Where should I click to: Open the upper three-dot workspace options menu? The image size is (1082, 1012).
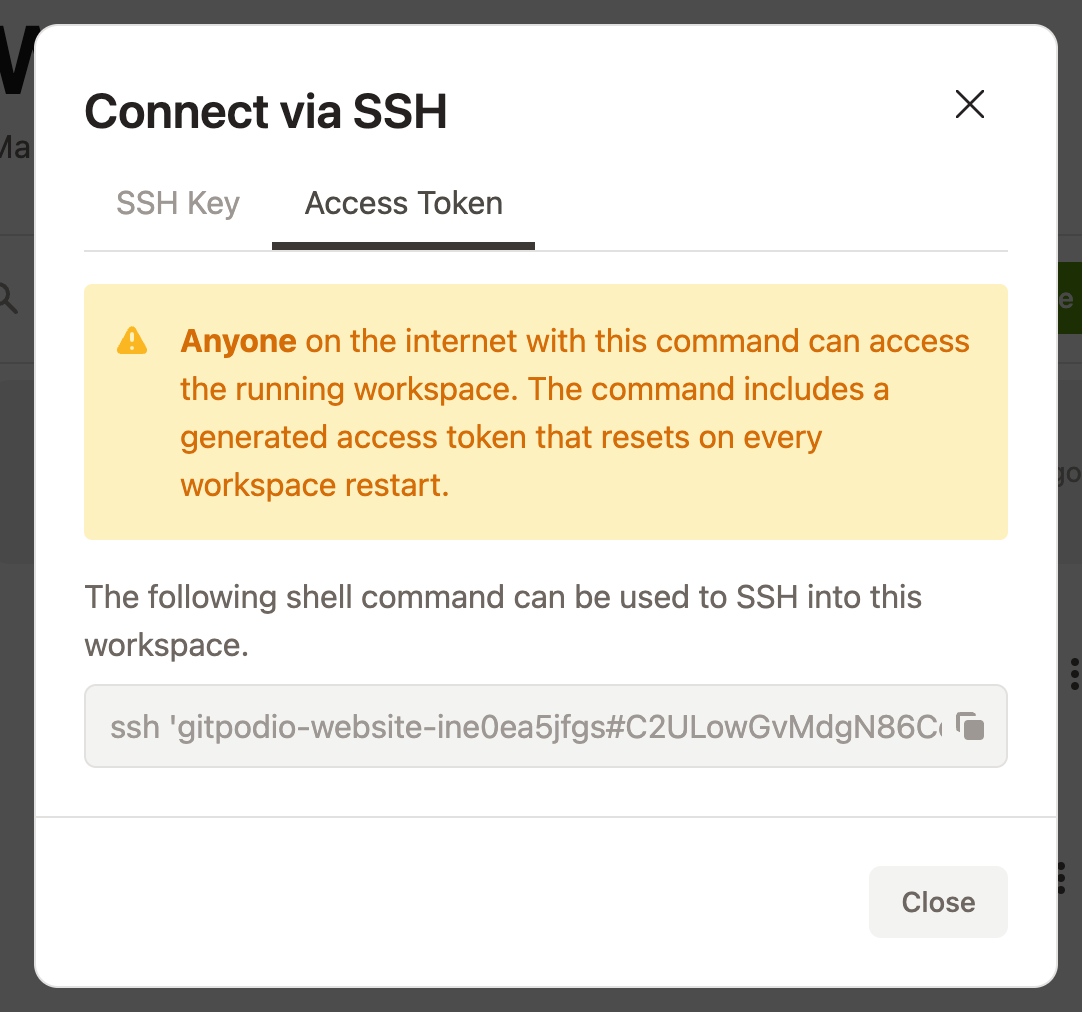(x=1074, y=674)
